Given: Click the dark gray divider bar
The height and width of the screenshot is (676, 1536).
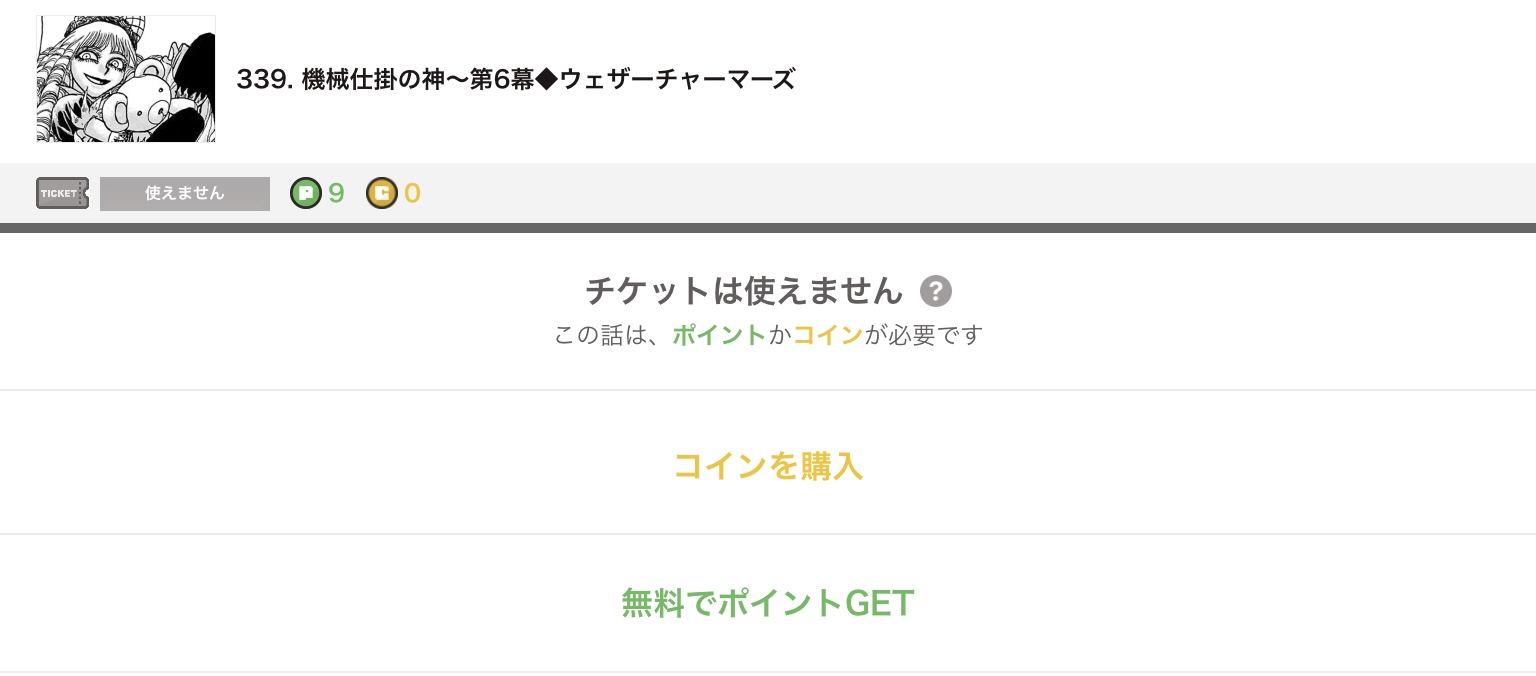Looking at the screenshot, I should (768, 228).
